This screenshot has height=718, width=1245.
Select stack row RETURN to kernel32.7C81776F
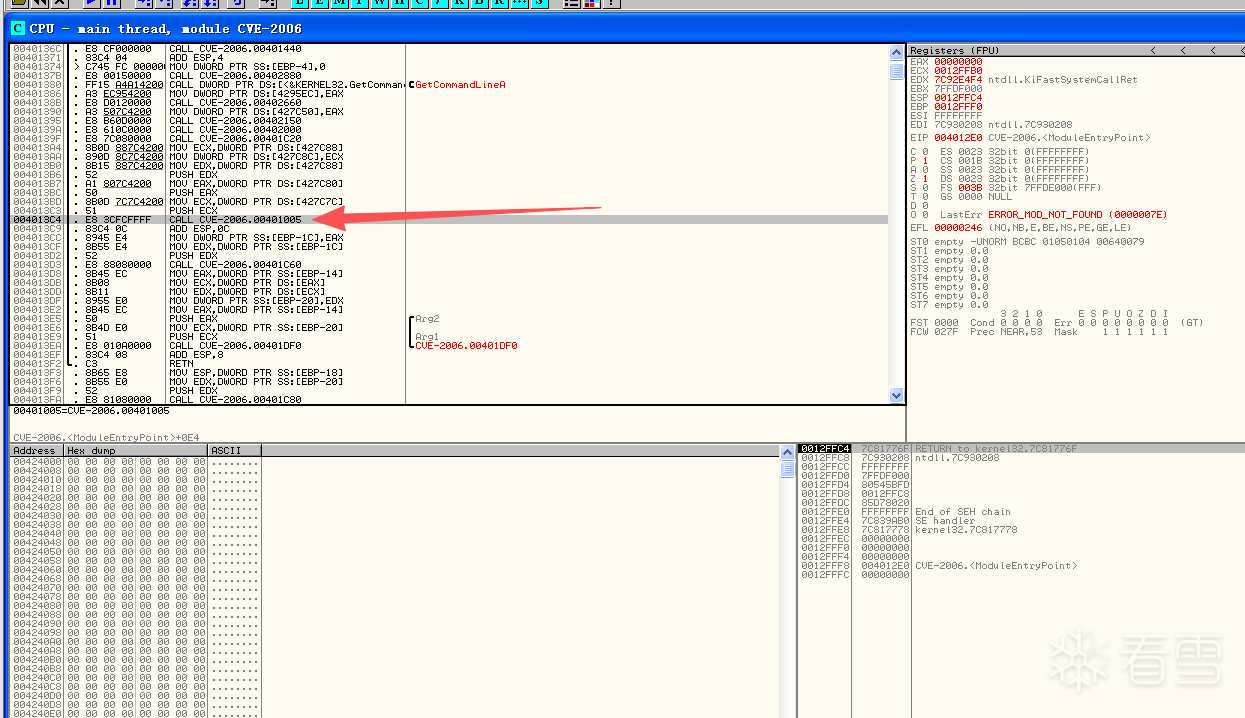pyautogui.click(x=1021, y=449)
